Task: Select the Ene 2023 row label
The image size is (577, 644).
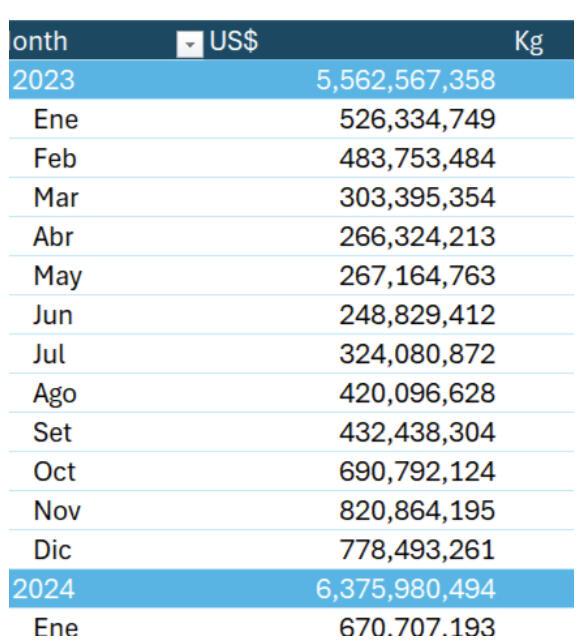Action: [x=56, y=120]
